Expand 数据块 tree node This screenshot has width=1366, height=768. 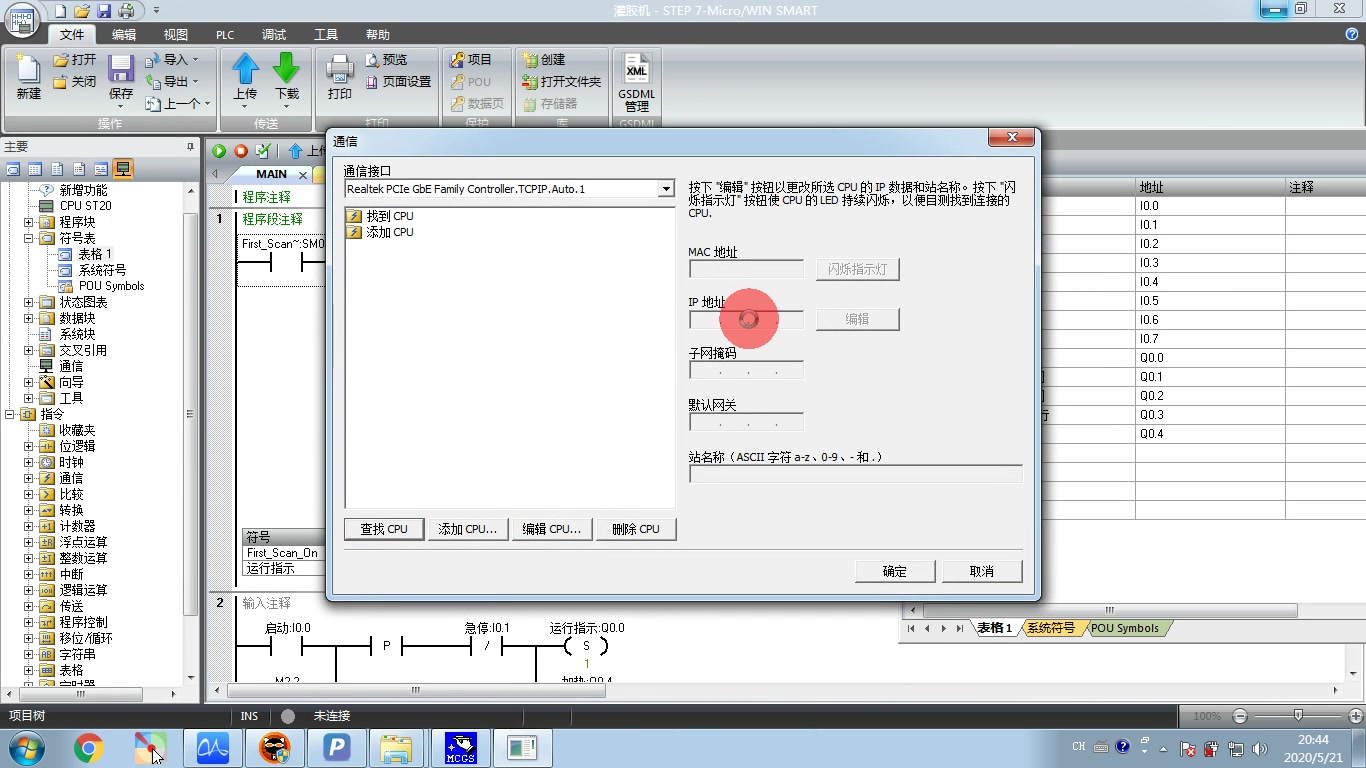(x=29, y=318)
